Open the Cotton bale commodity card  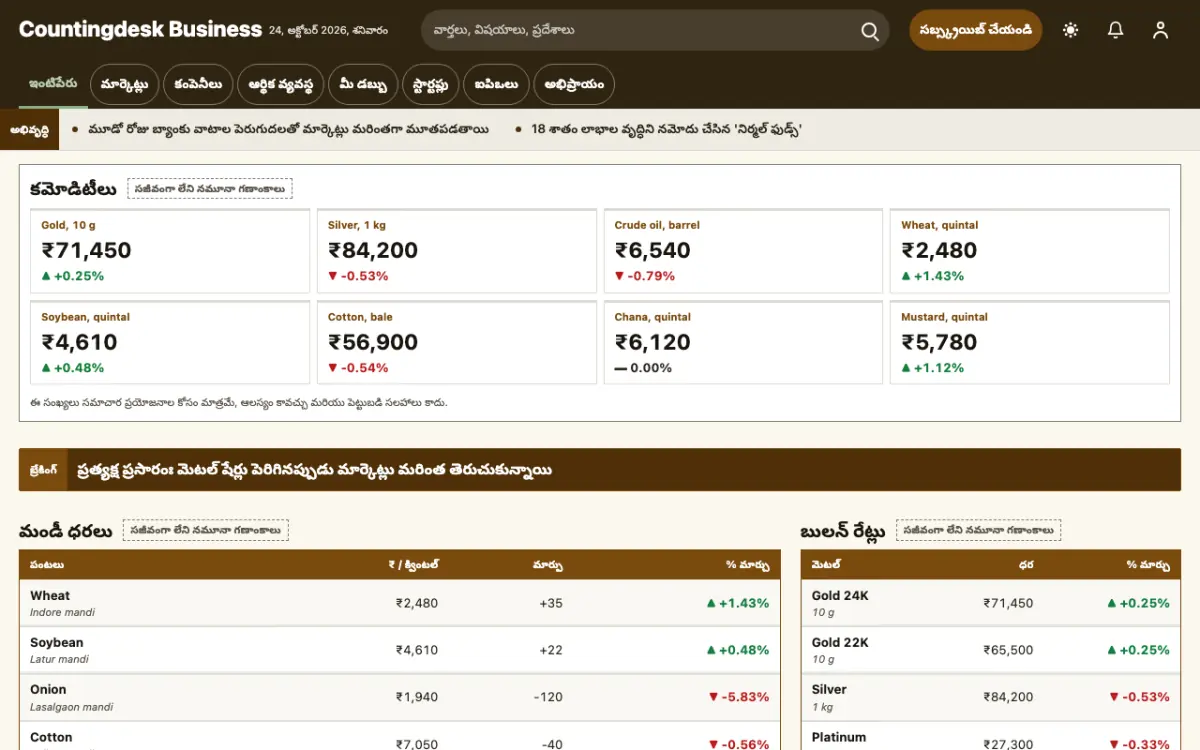pyautogui.click(x=457, y=343)
